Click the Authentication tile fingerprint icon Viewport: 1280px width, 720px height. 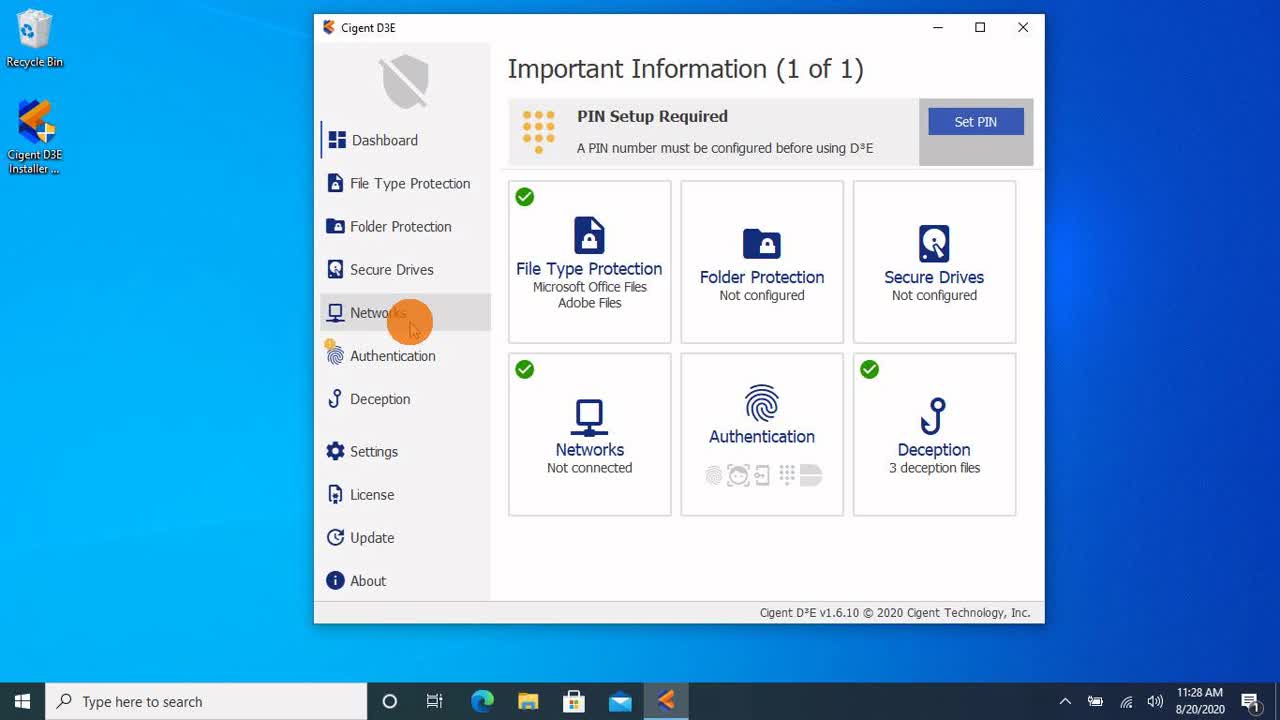pos(762,403)
